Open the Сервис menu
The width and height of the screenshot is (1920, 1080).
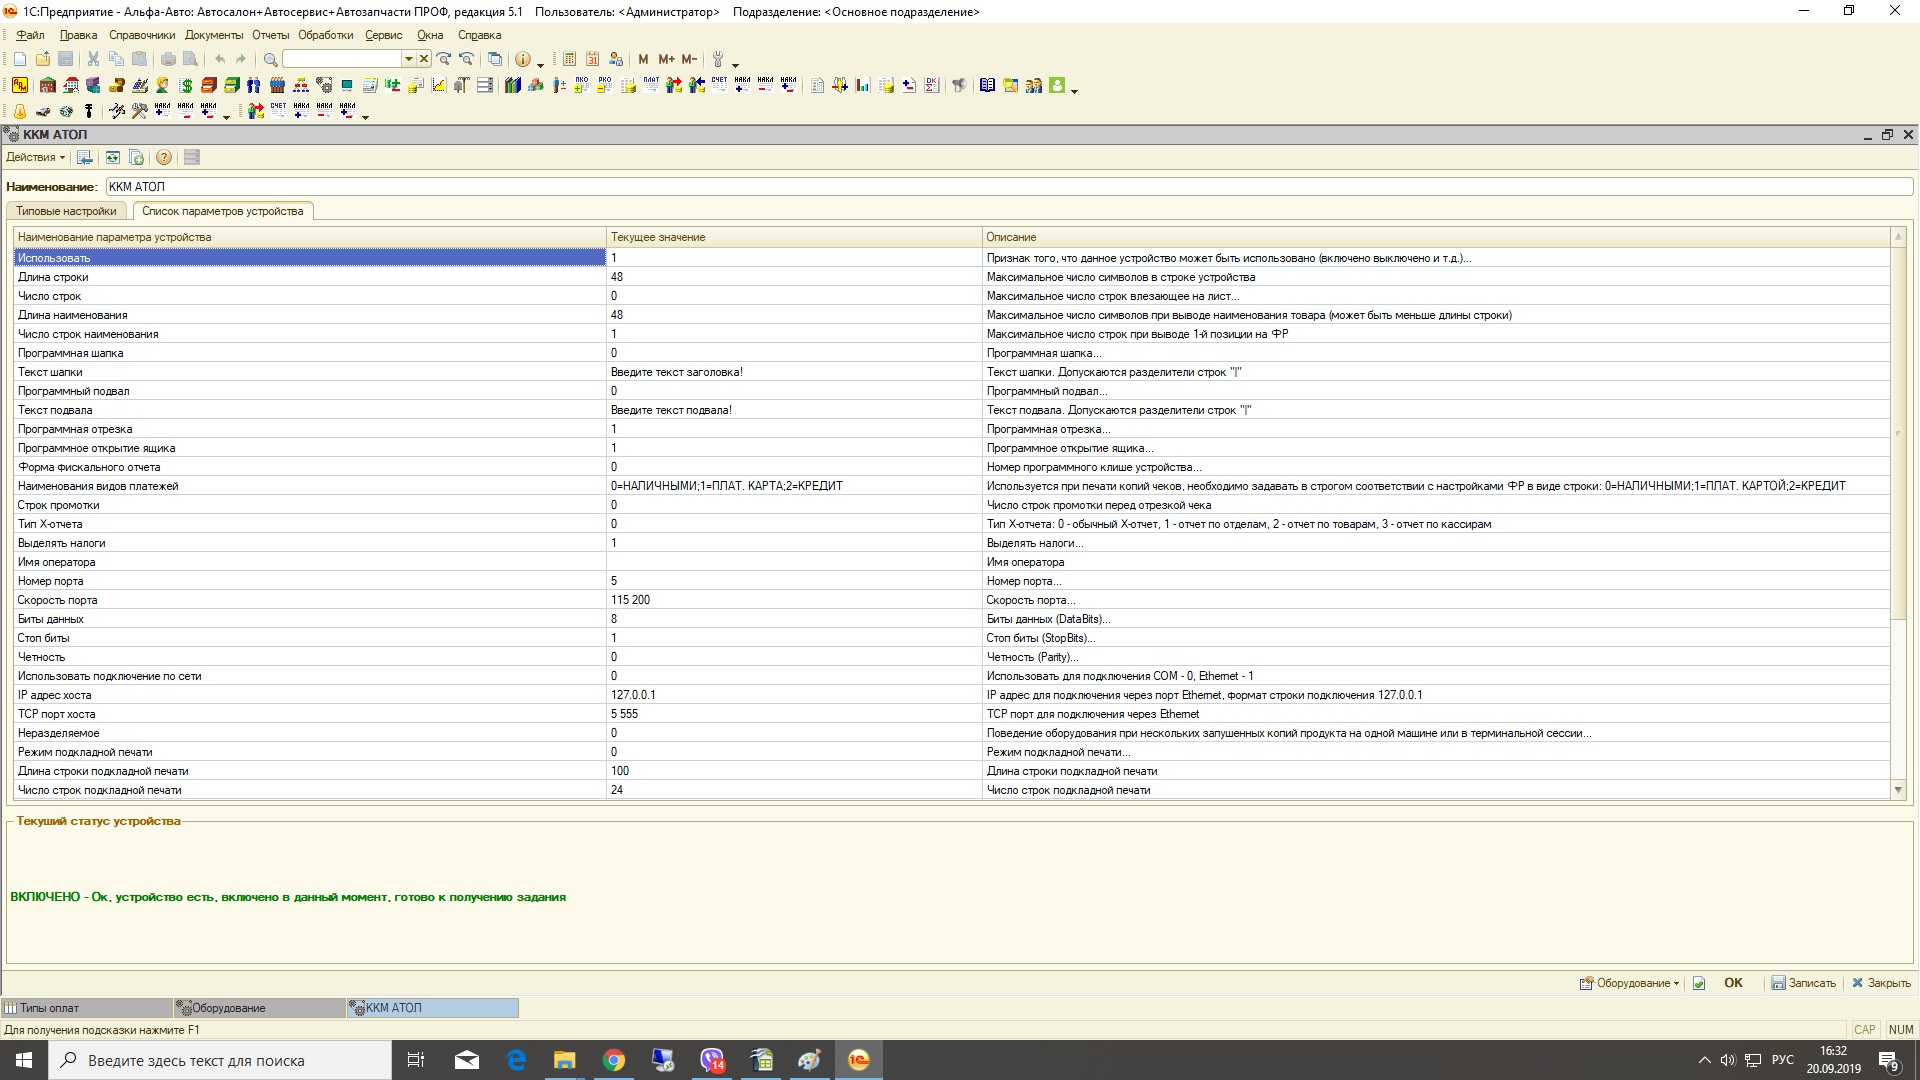tap(383, 35)
